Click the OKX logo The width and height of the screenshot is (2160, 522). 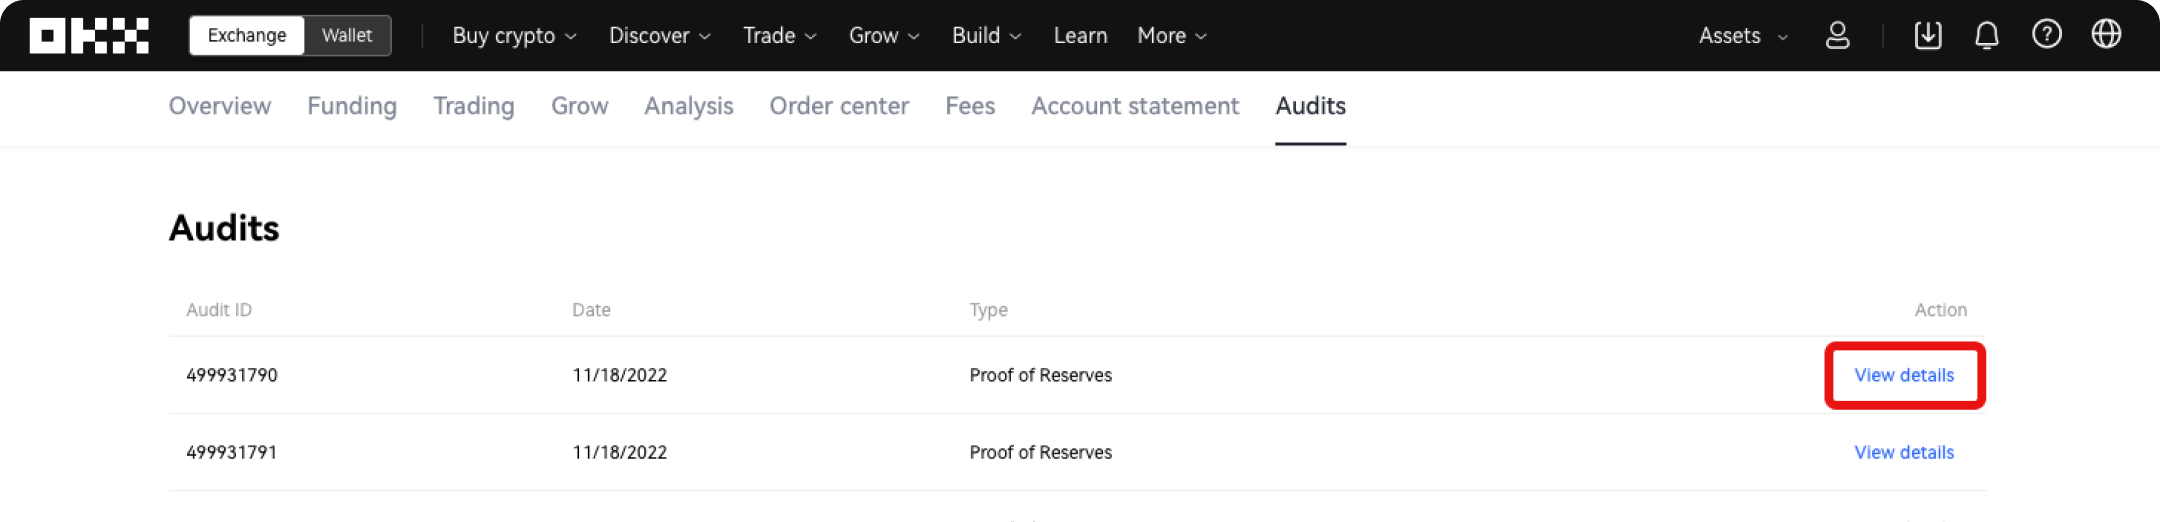coord(89,36)
